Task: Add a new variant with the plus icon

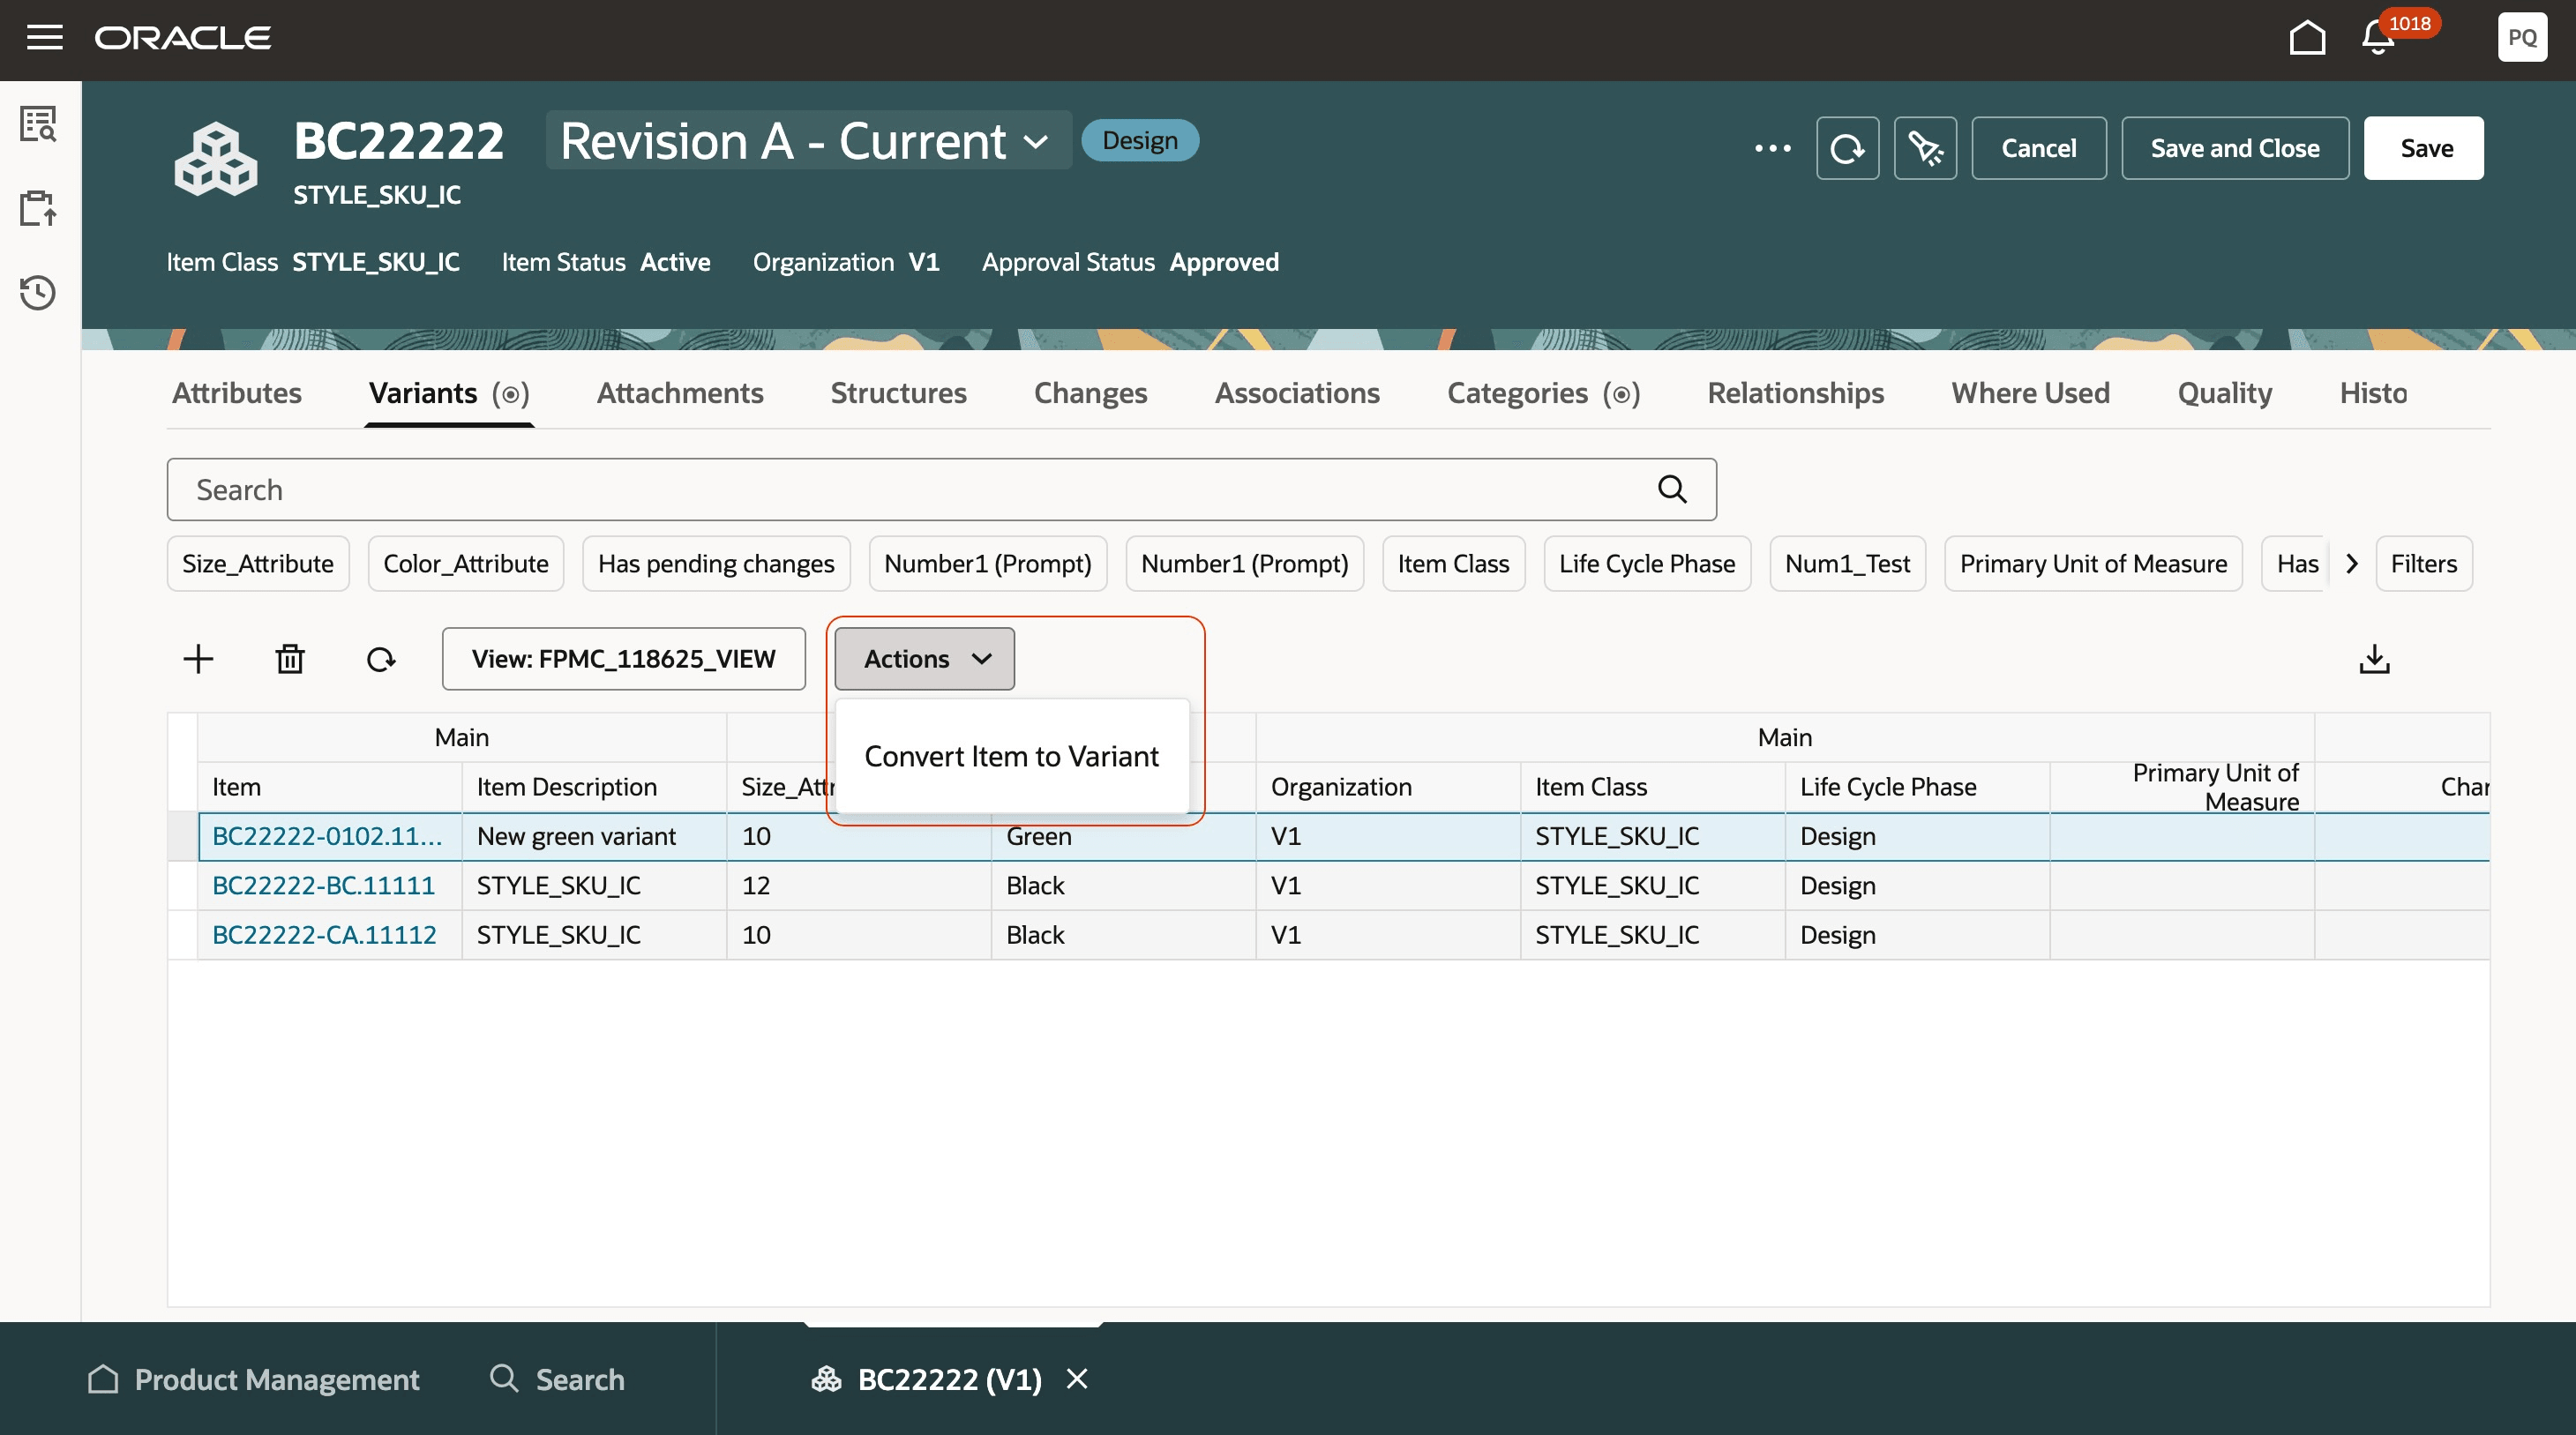Action: pyautogui.click(x=198, y=658)
